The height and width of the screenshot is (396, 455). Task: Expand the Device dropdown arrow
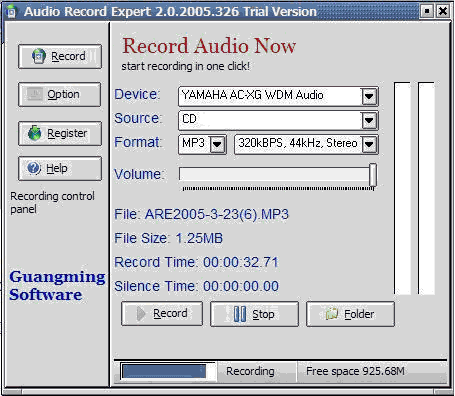(x=369, y=96)
